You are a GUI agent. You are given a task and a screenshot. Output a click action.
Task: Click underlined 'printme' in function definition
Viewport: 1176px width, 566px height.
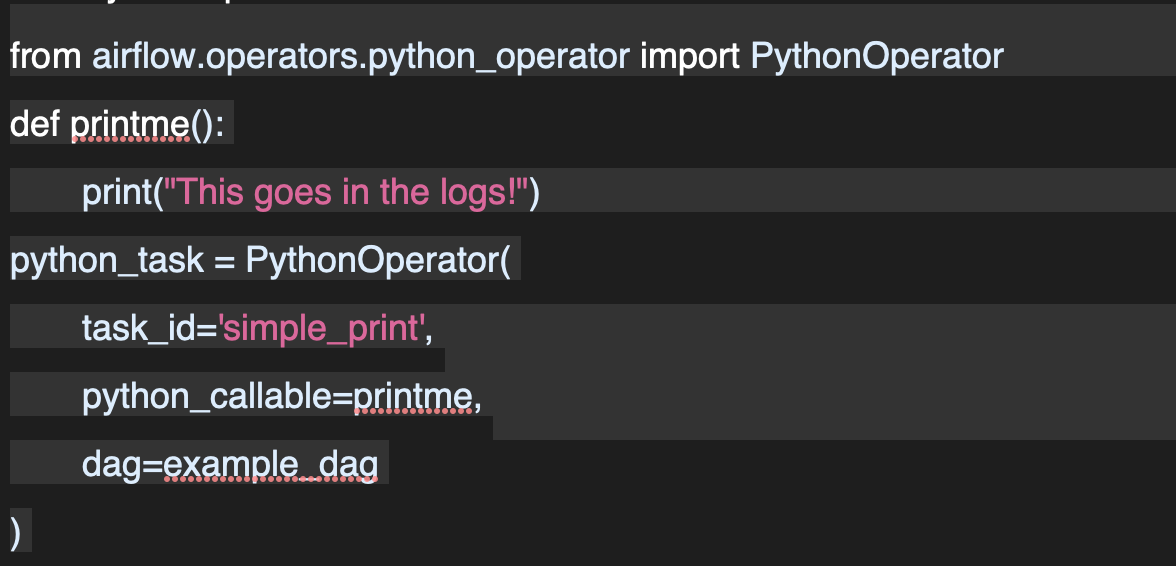click(x=130, y=124)
